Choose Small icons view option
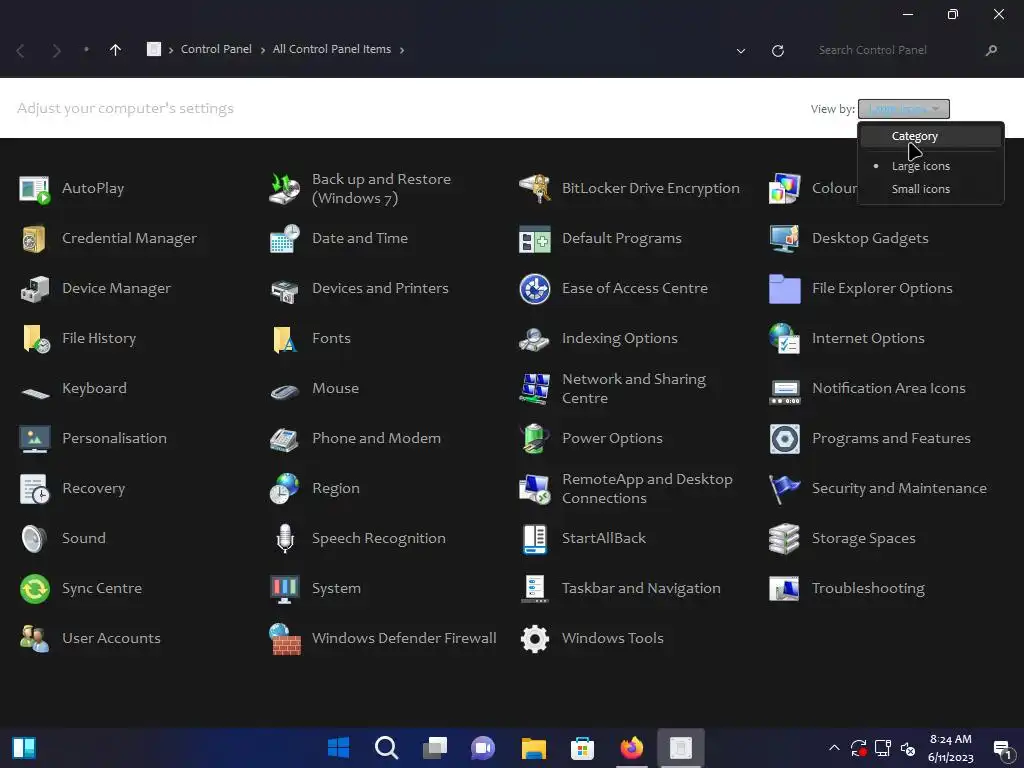This screenshot has width=1024, height=768. [931, 189]
